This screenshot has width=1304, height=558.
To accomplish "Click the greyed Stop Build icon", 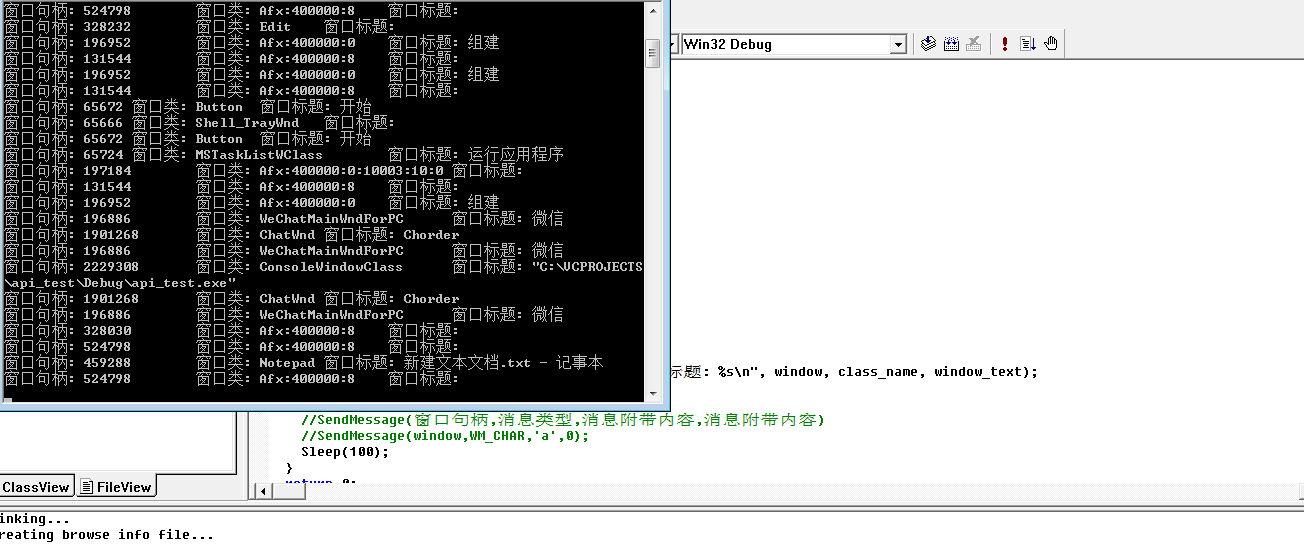I will (x=973, y=44).
